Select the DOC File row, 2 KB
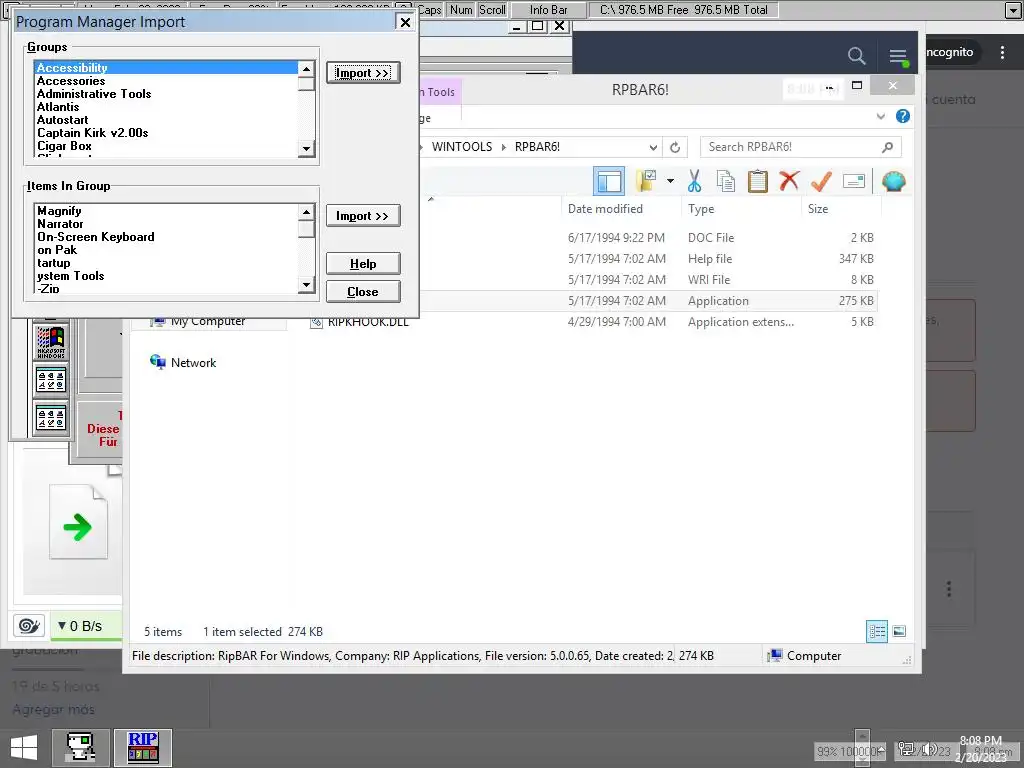This screenshot has height=768, width=1024. pyautogui.click(x=650, y=238)
